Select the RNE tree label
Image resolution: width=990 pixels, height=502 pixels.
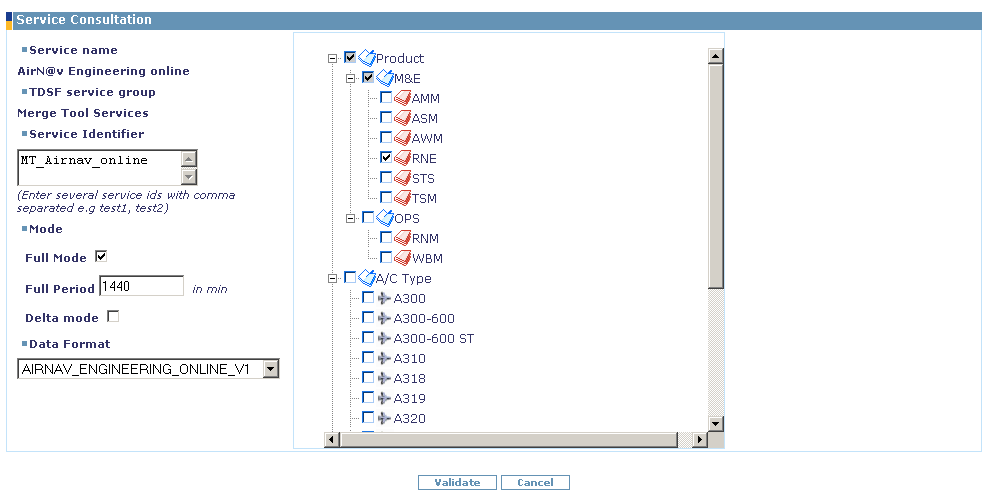coord(424,159)
